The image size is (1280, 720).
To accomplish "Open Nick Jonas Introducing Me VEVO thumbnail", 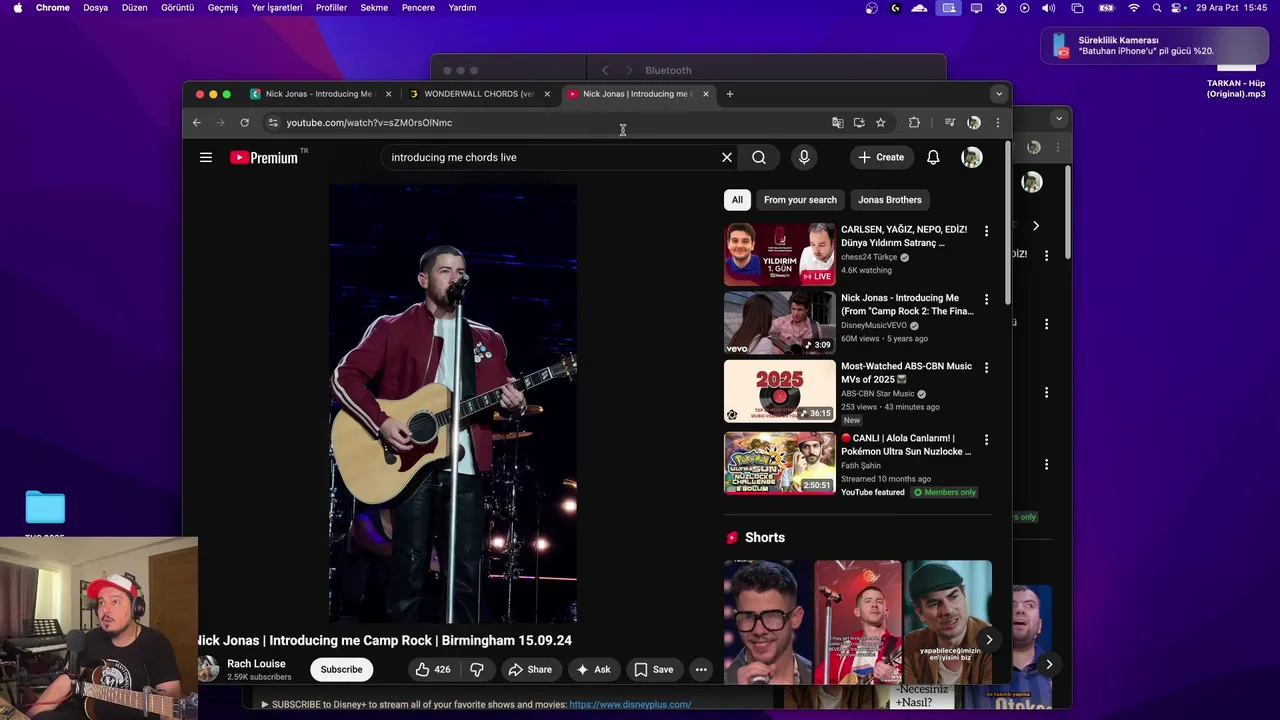I will tap(779, 322).
